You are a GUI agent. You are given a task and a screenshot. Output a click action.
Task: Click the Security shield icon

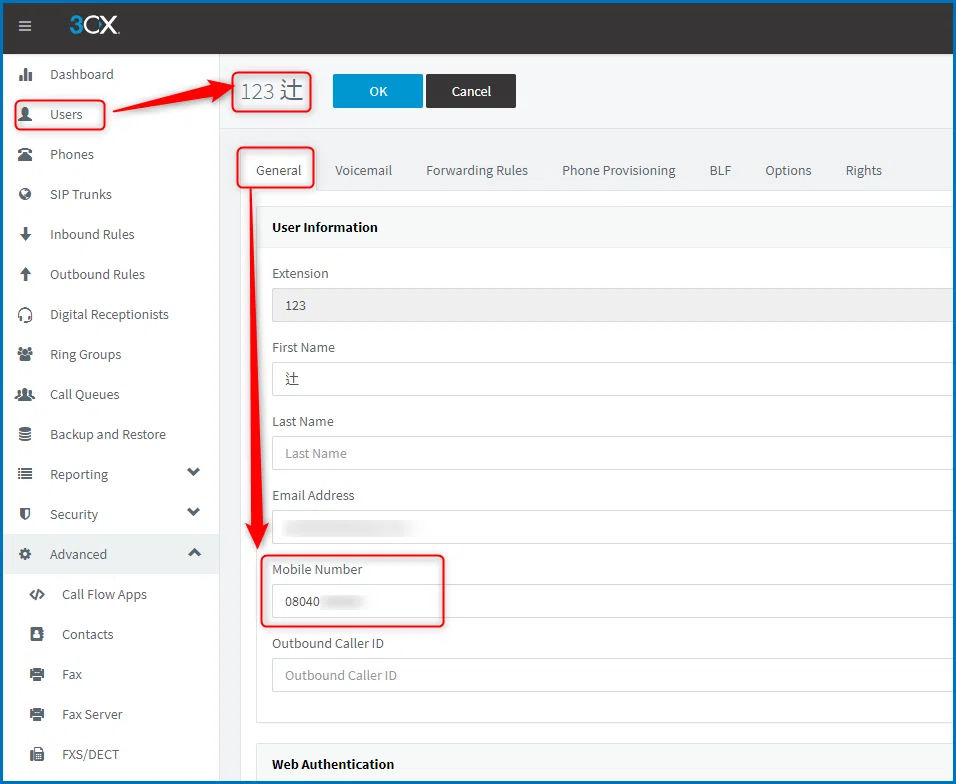click(26, 514)
